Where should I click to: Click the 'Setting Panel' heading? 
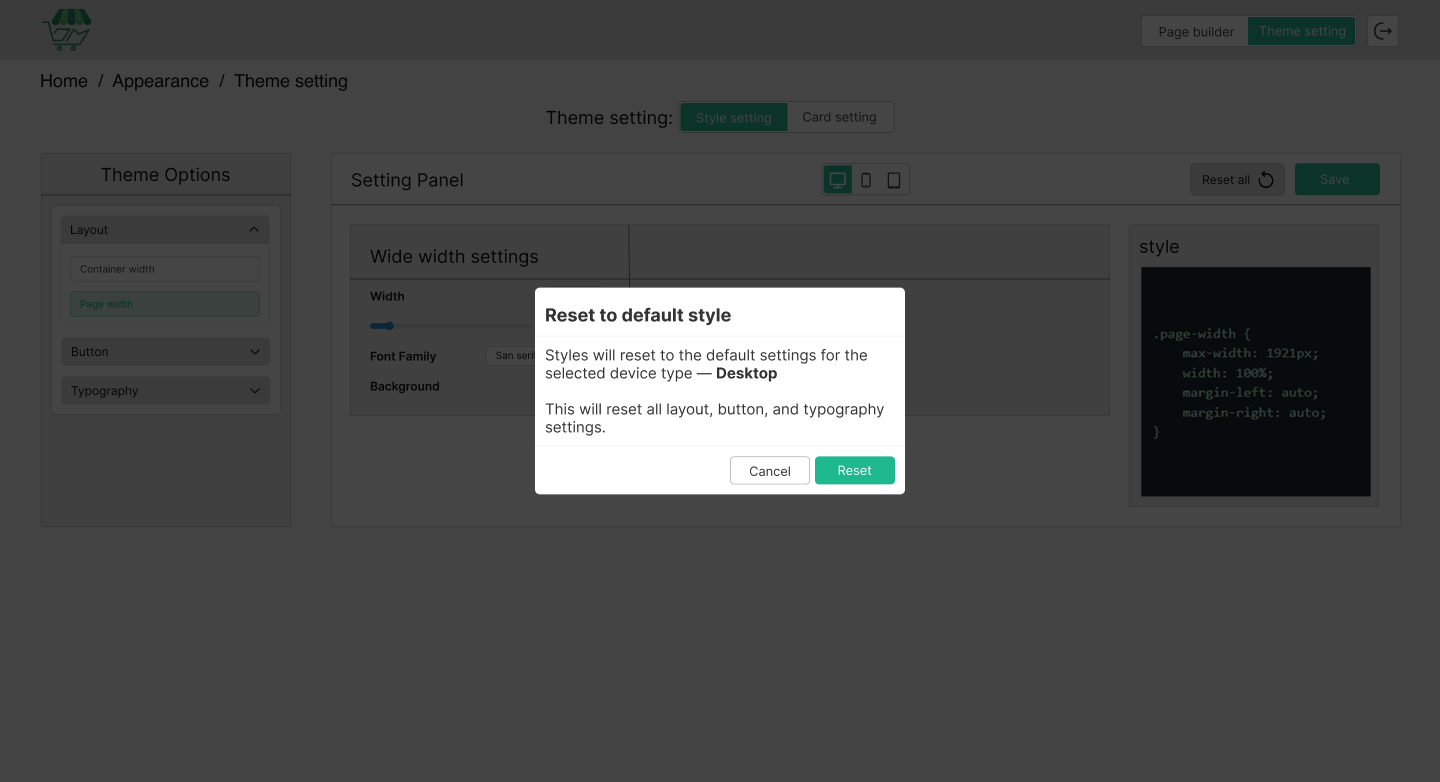pyautogui.click(x=407, y=181)
